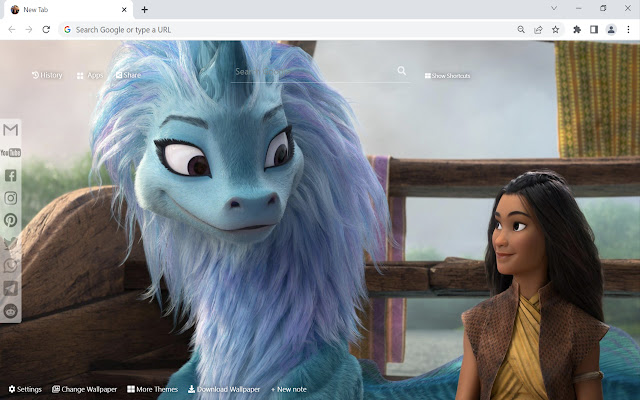The height and width of the screenshot is (400, 640).
Task: Open the Apps link
Action: 90,76
